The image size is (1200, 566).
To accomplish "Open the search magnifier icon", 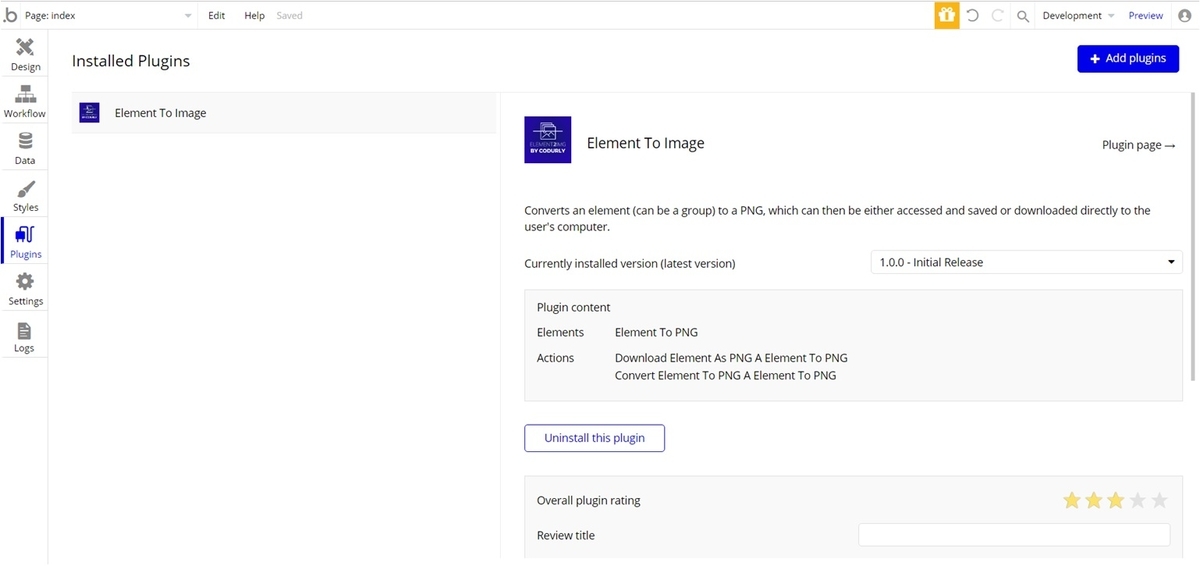I will 1023,16.
